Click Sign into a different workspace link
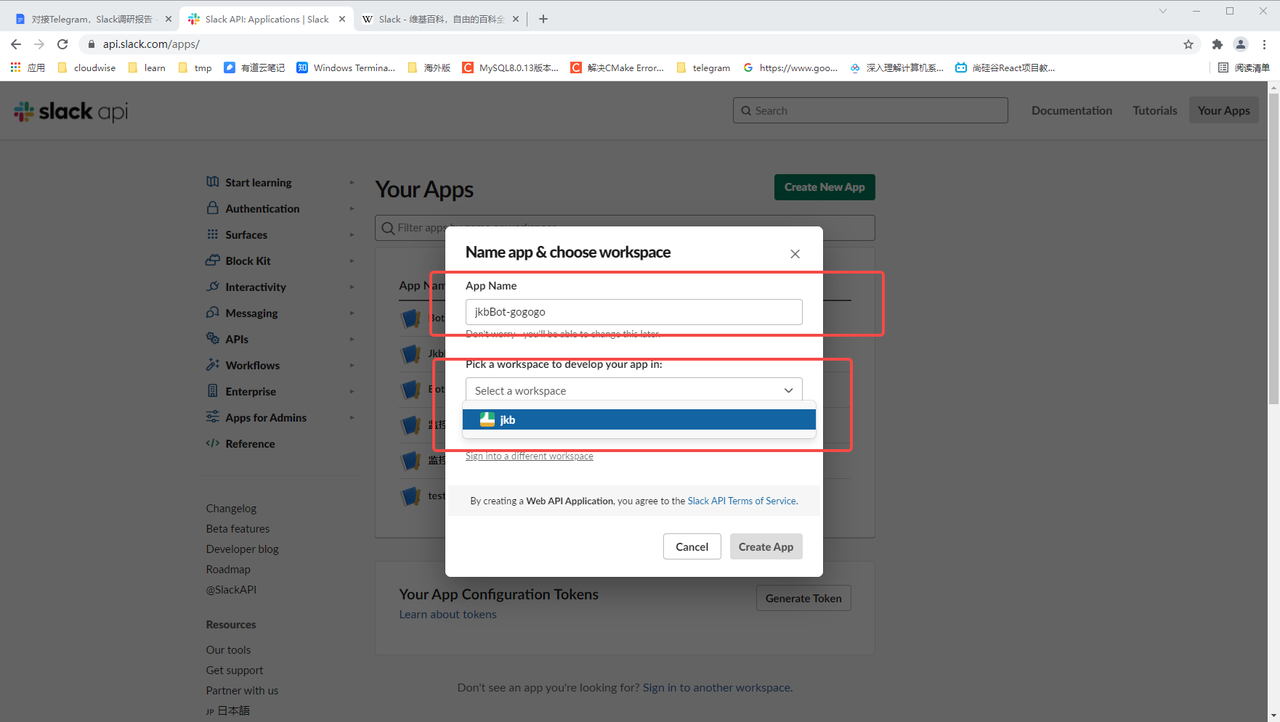Viewport: 1280px width, 722px height. pos(529,456)
